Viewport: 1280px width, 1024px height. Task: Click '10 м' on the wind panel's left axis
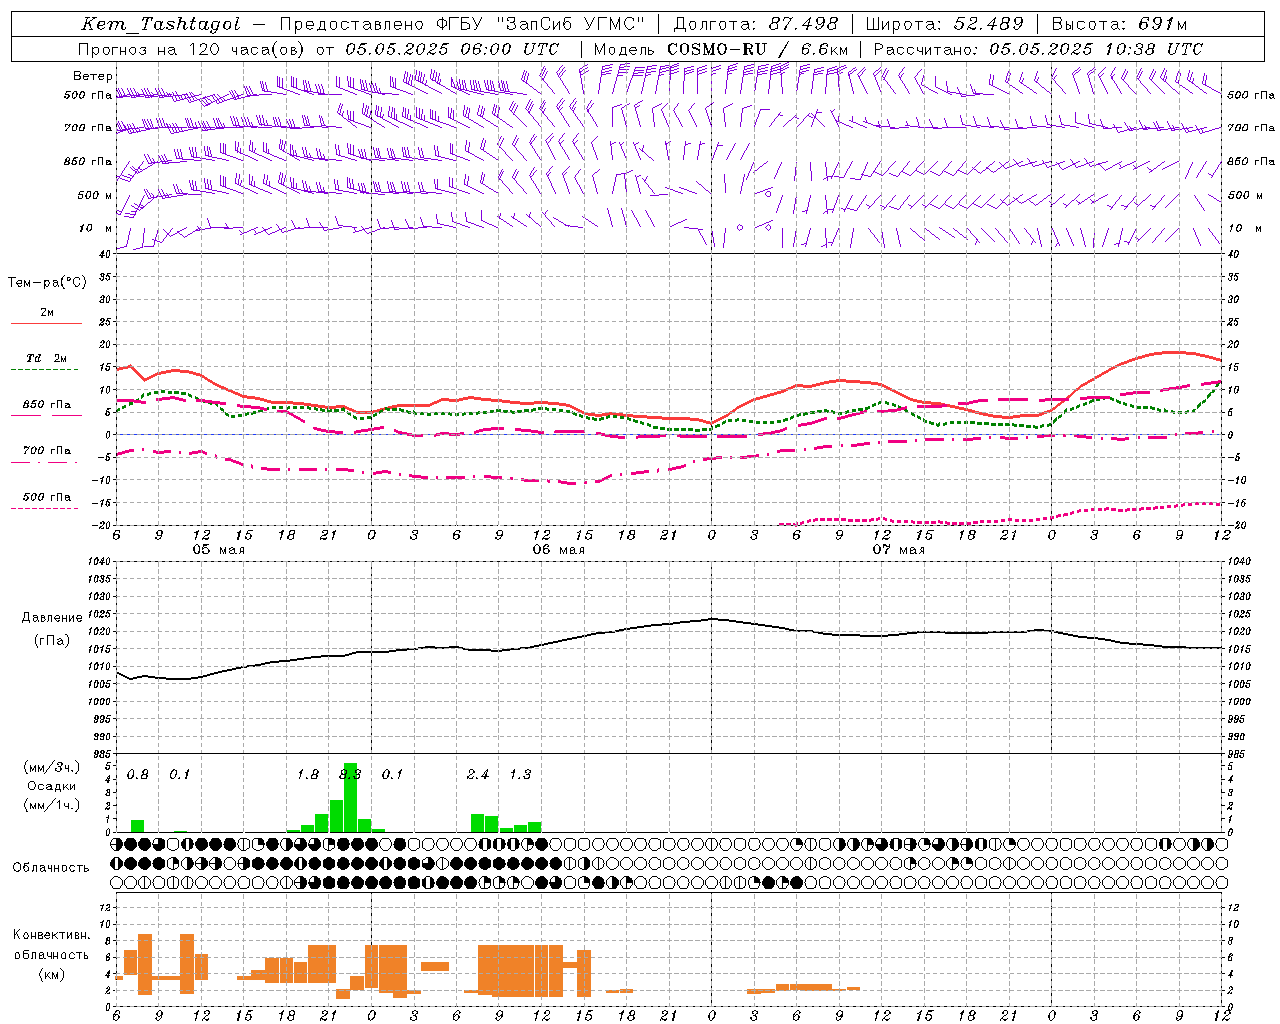pos(96,228)
